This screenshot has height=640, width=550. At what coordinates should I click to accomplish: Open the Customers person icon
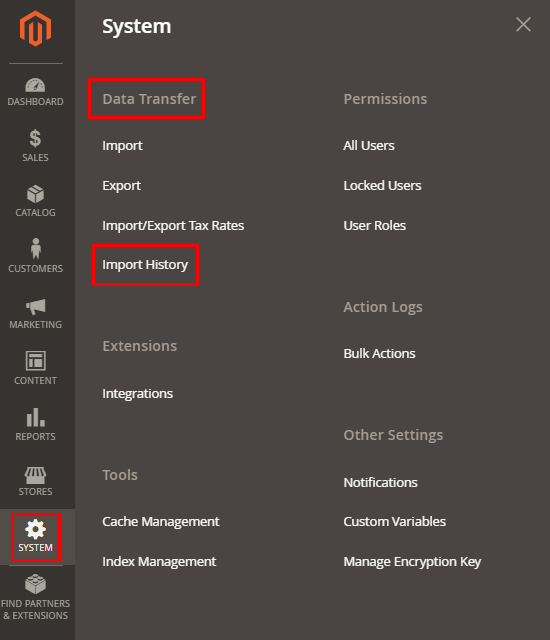(35, 249)
